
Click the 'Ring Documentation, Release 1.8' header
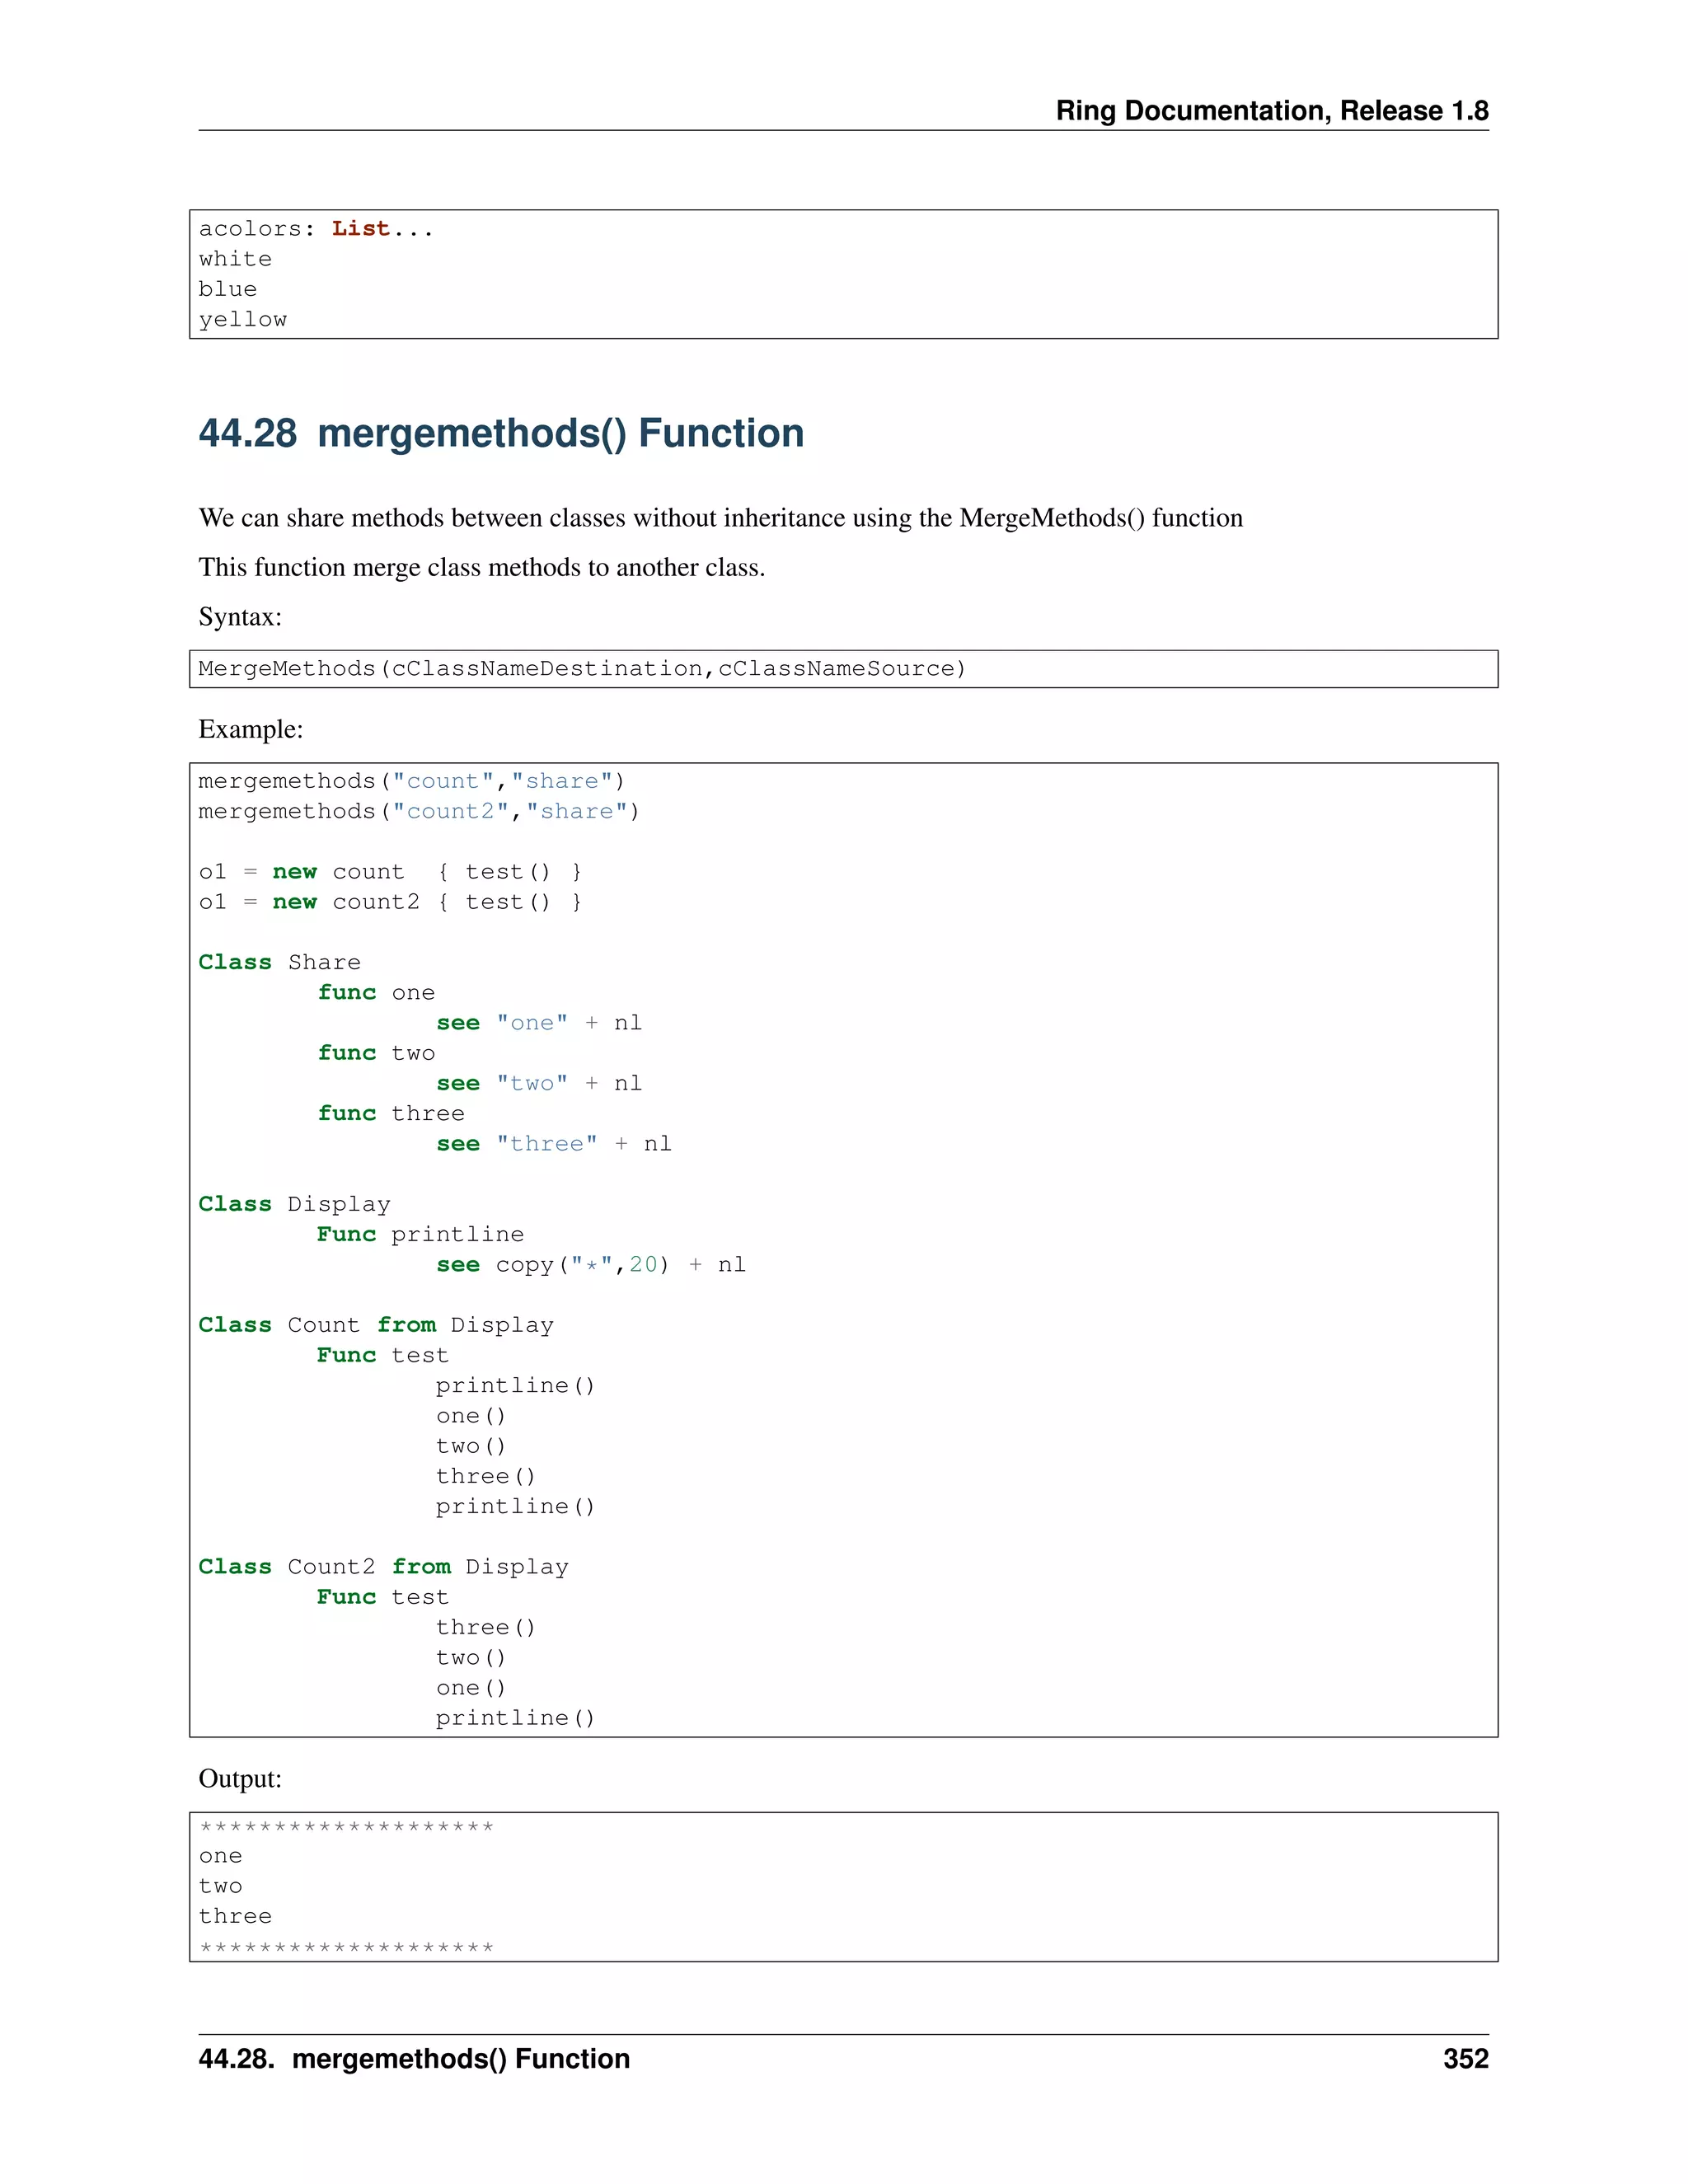(1271, 111)
